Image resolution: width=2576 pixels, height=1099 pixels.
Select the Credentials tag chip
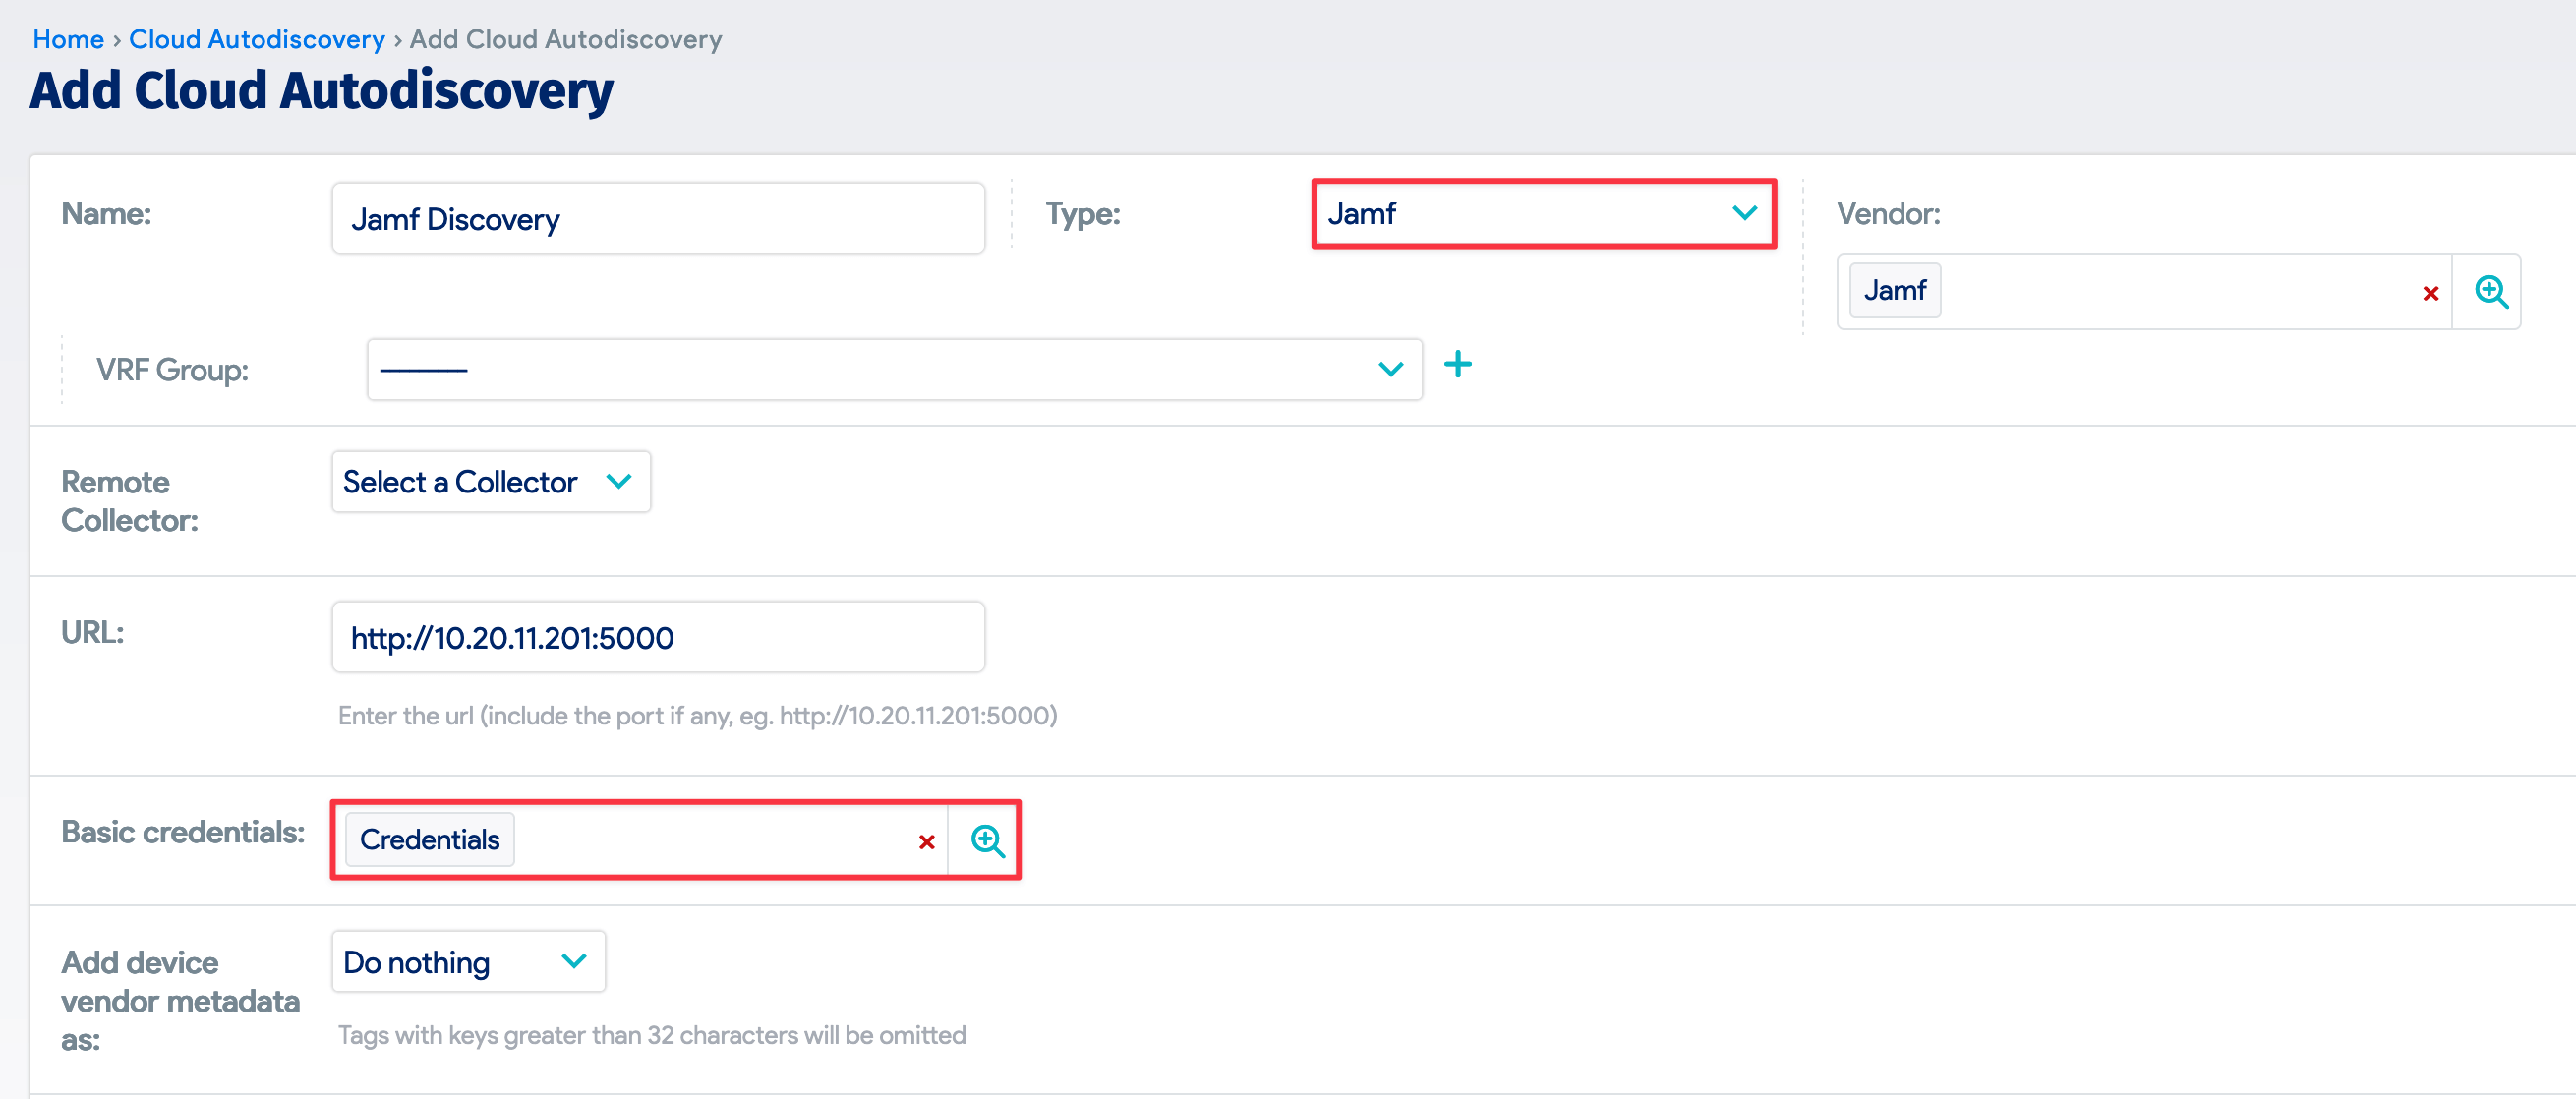pos(429,840)
